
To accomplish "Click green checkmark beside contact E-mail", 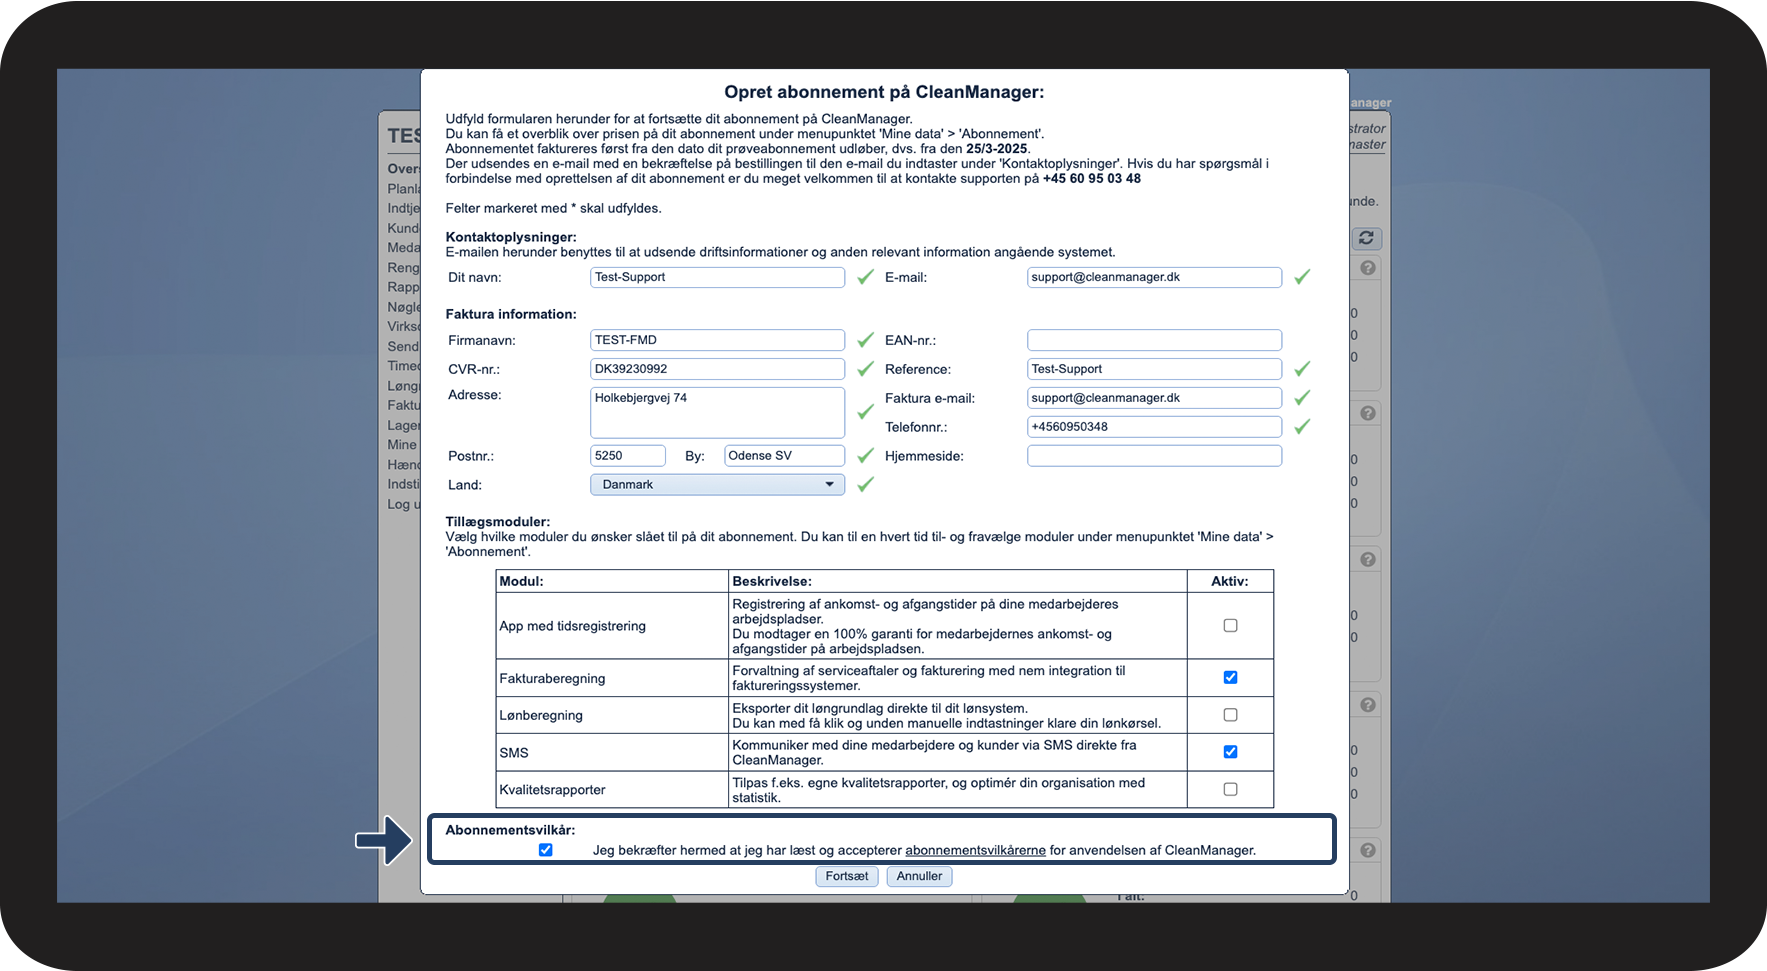I will click(x=1302, y=277).
